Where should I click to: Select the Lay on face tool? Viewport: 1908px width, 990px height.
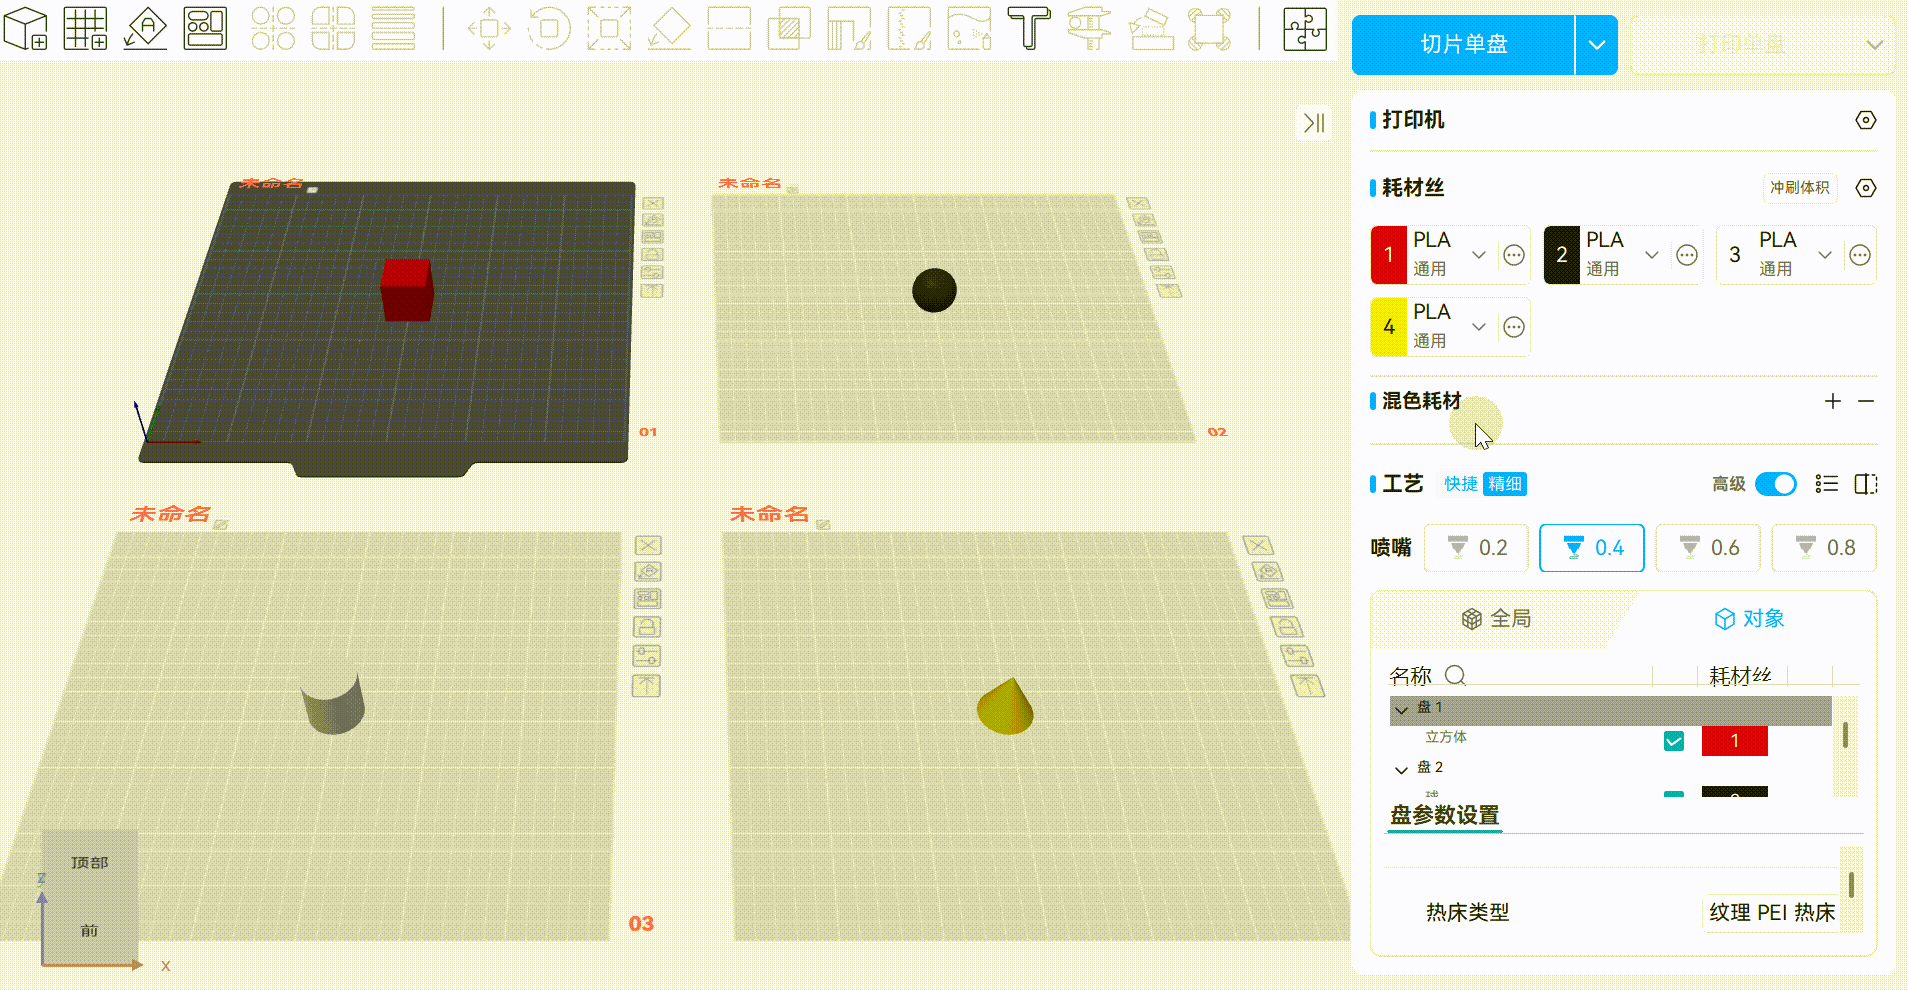(x=669, y=29)
